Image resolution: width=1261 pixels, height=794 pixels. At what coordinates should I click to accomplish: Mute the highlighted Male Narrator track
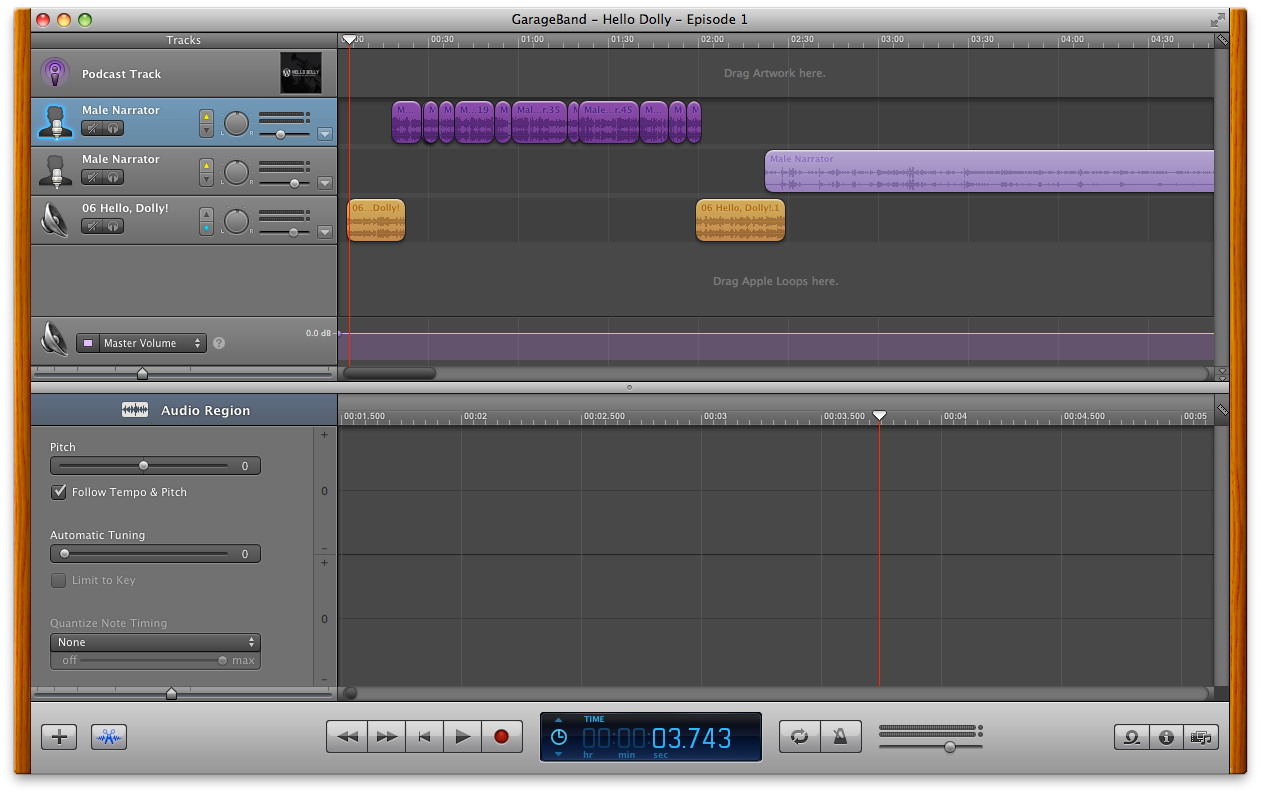(x=92, y=128)
